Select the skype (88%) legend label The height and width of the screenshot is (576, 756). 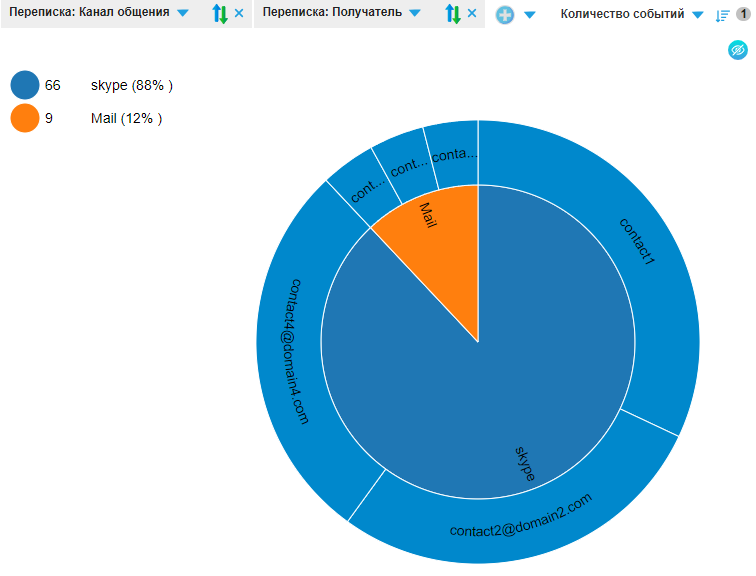tap(131, 86)
